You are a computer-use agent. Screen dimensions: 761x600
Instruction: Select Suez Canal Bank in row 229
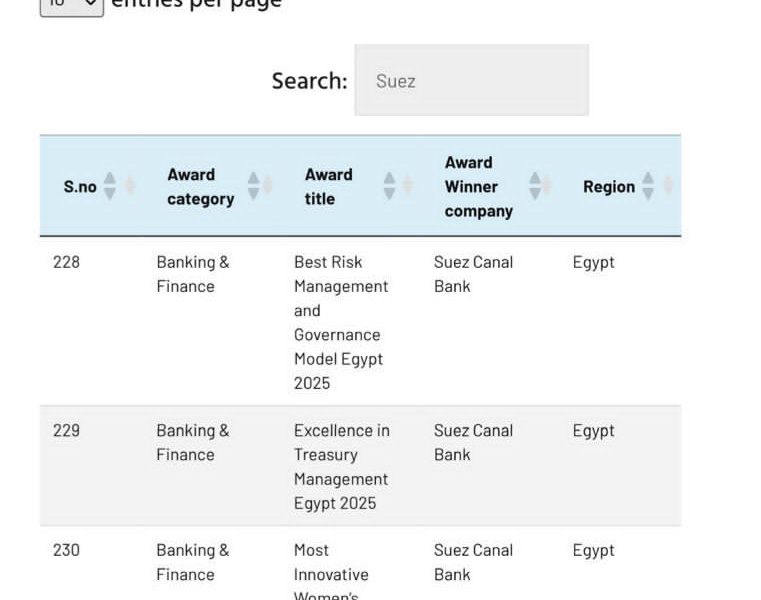(473, 443)
